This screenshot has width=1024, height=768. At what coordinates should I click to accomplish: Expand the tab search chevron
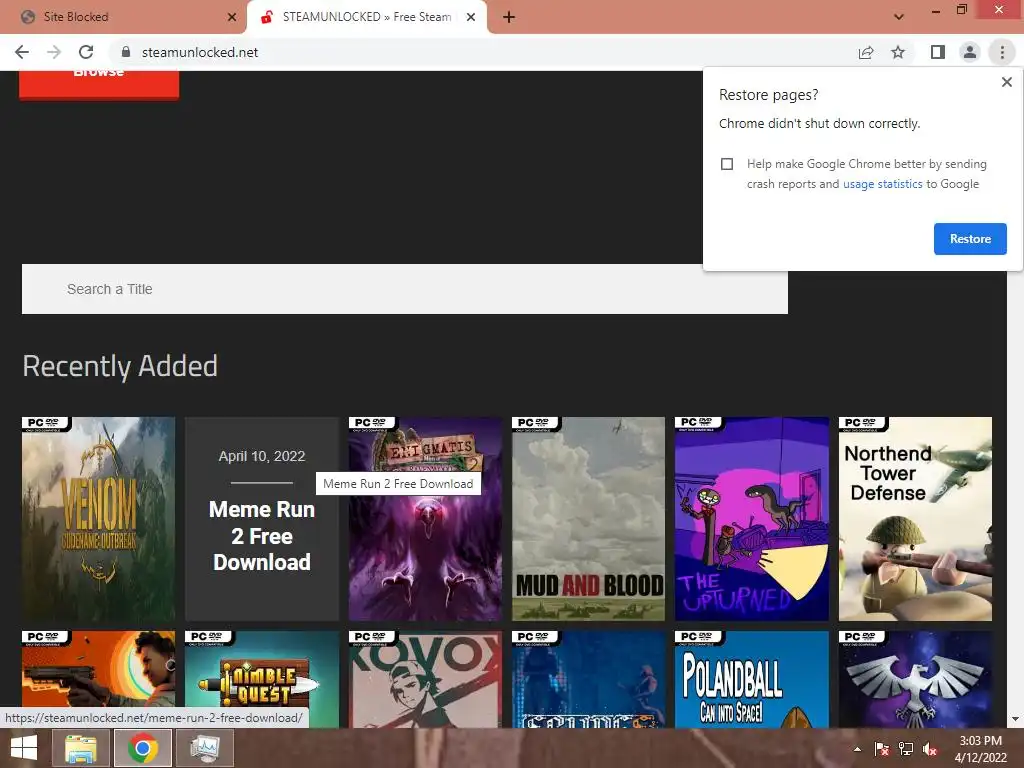tap(899, 17)
